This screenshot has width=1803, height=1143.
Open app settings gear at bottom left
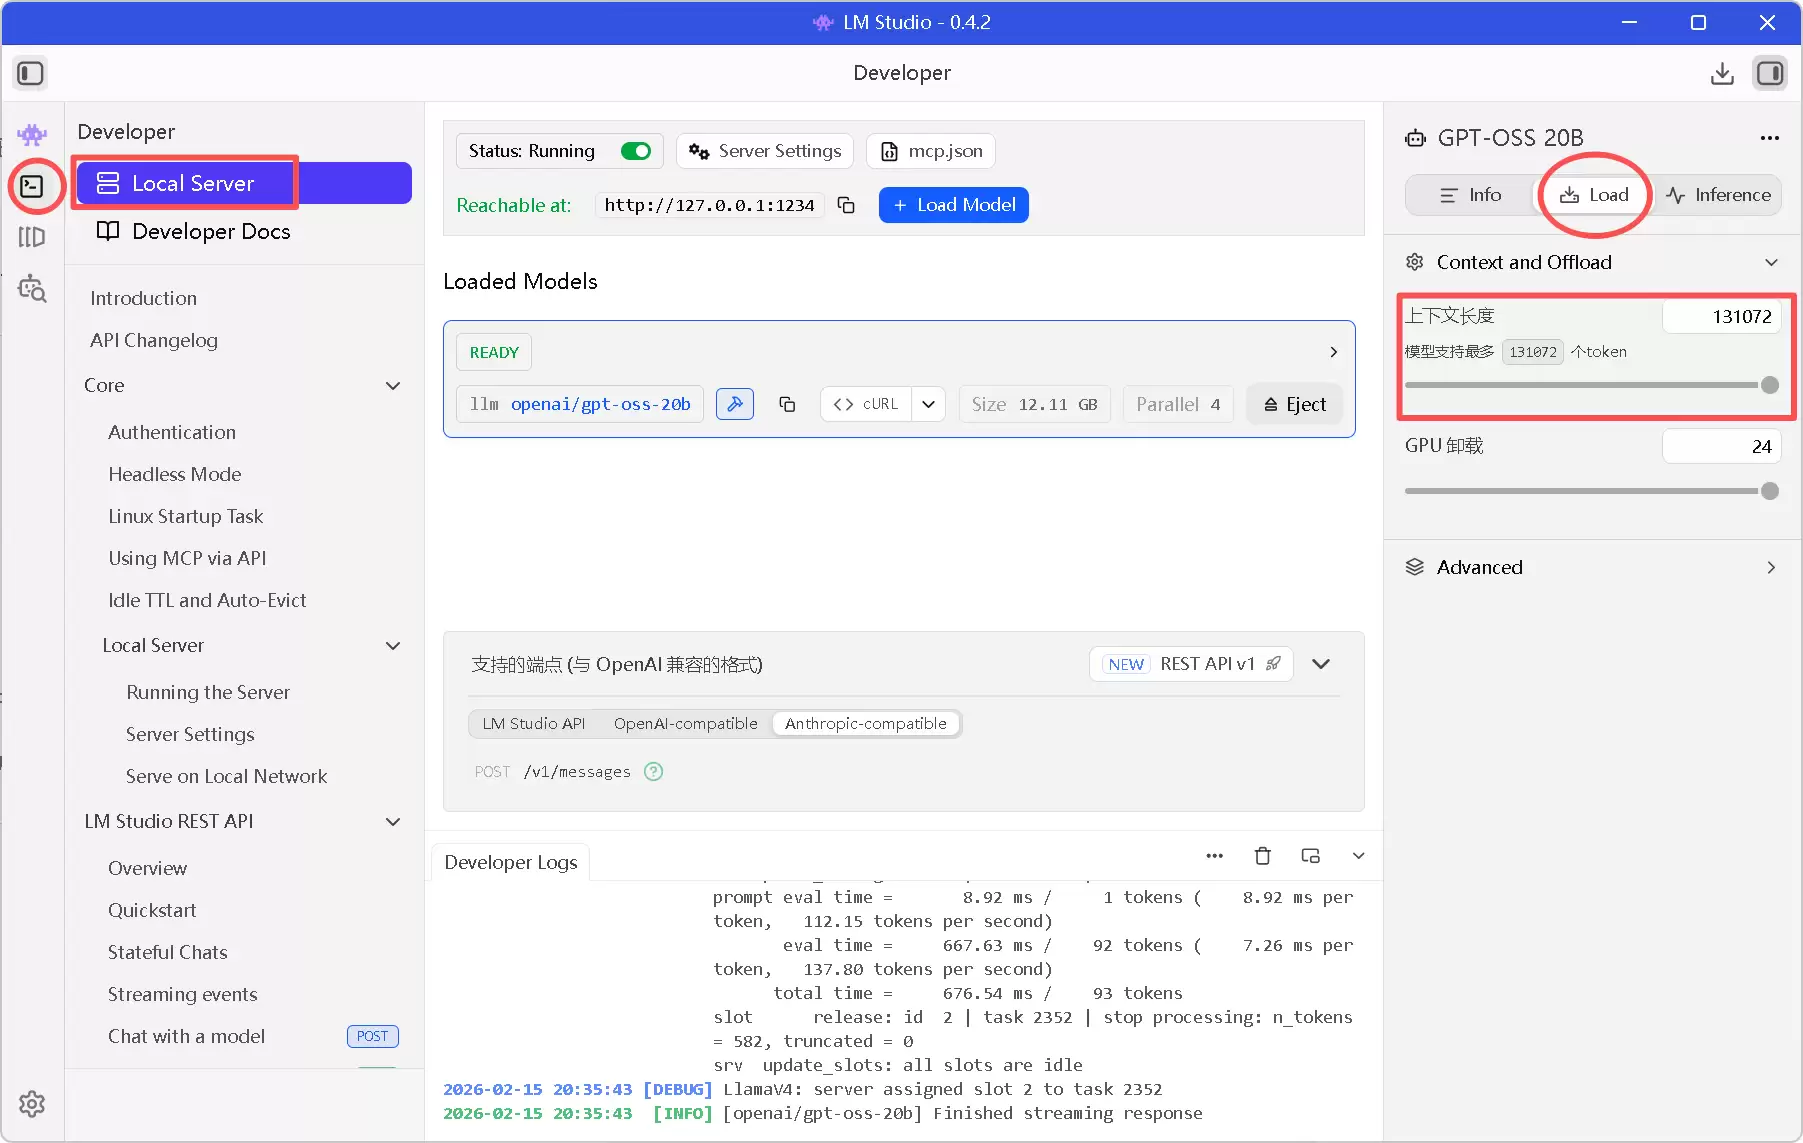[x=32, y=1104]
